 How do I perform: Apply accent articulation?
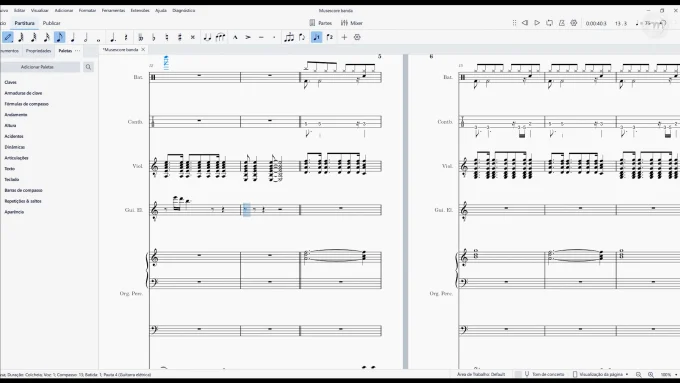pyautogui.click(x=248, y=37)
